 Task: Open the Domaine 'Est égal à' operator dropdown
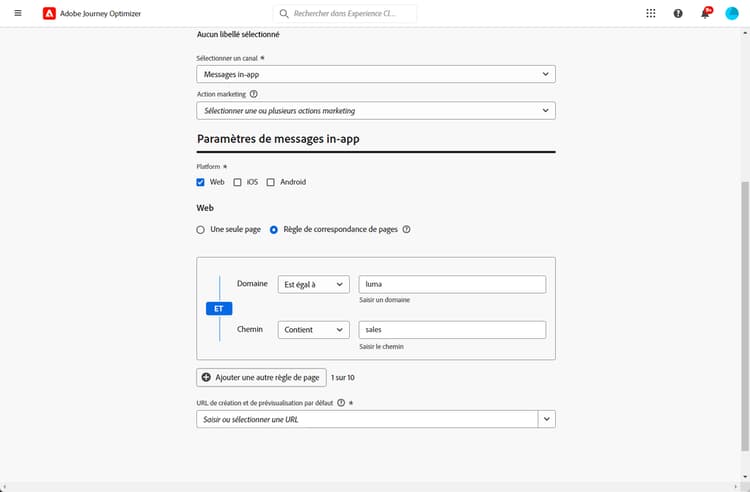[313, 285]
